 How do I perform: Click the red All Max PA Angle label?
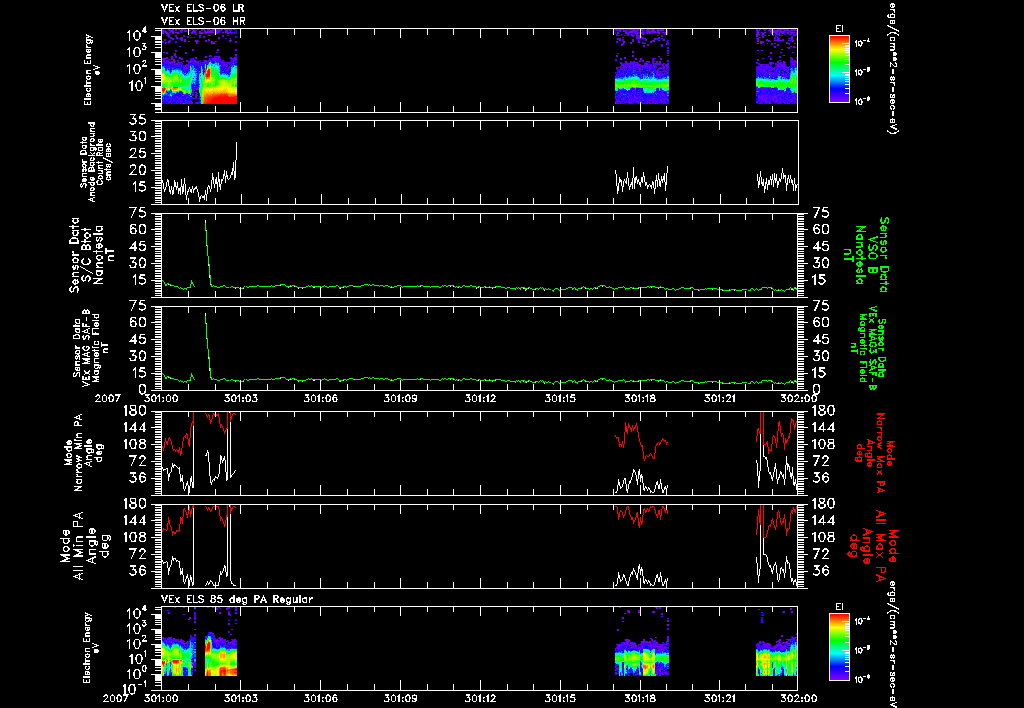(873, 543)
